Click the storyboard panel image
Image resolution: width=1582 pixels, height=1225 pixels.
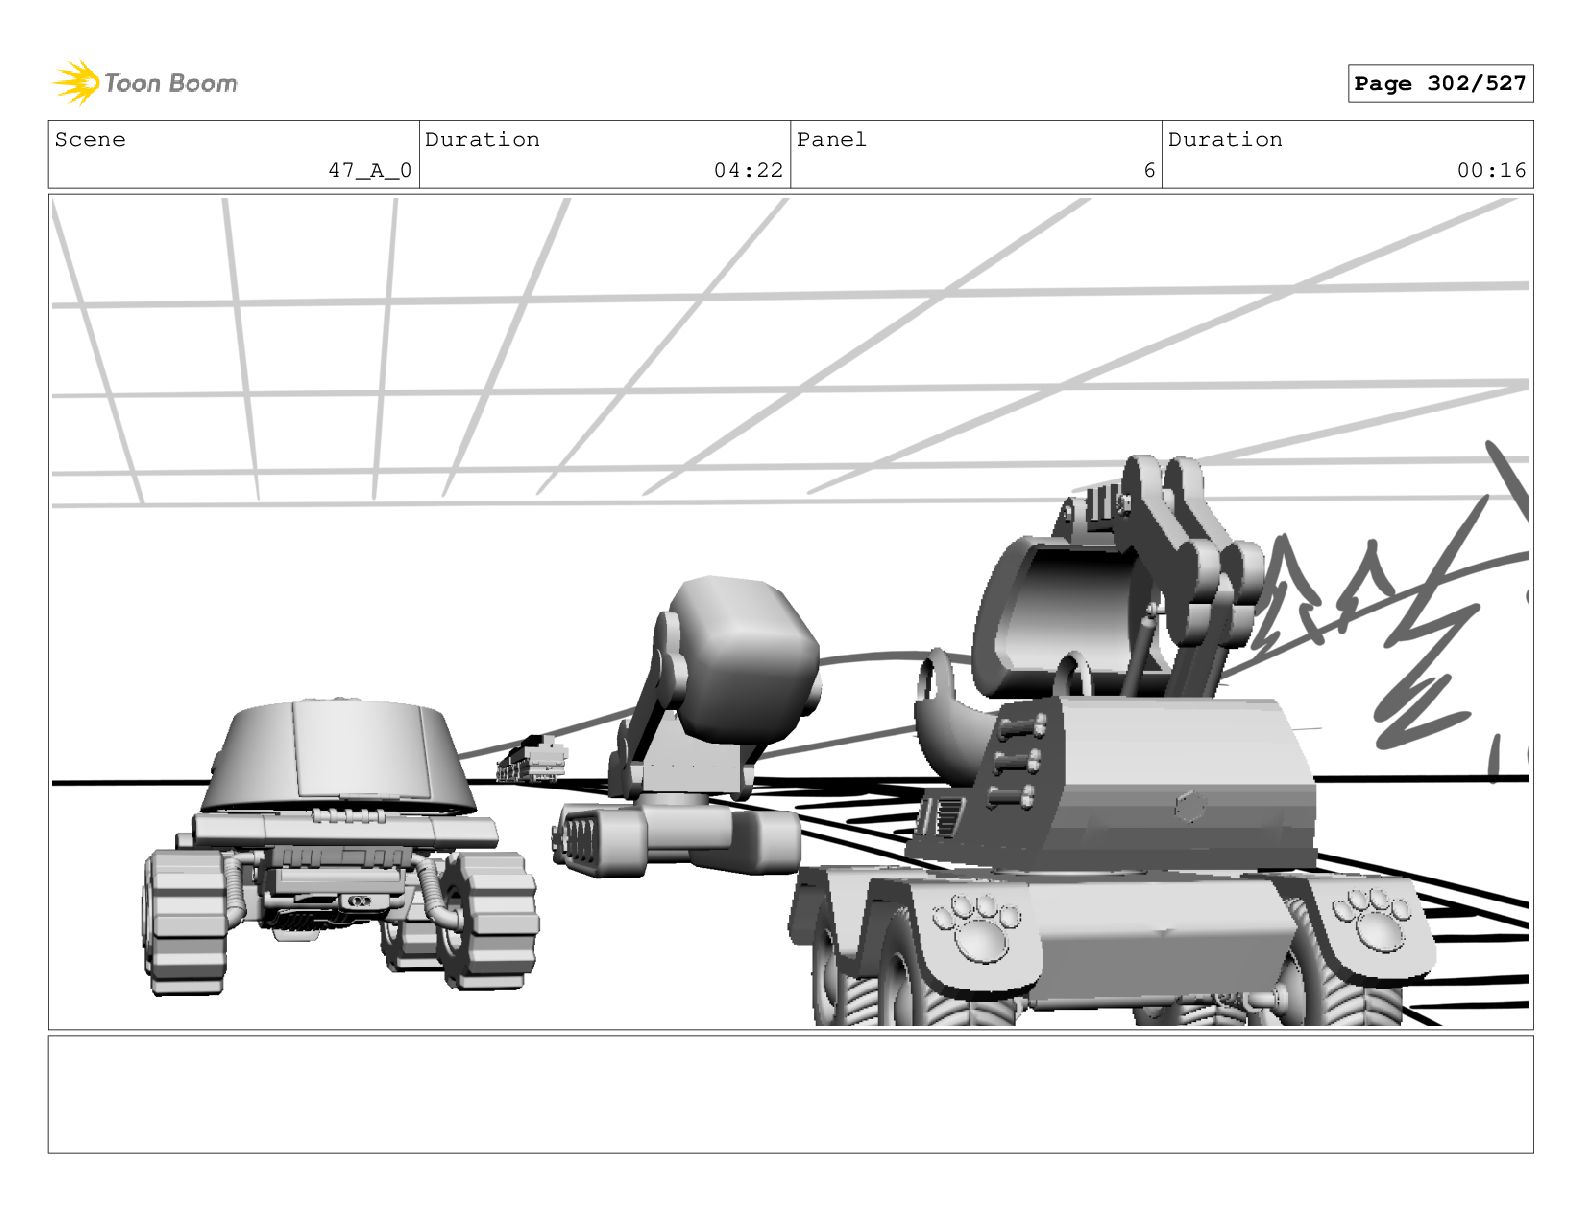[790, 612]
